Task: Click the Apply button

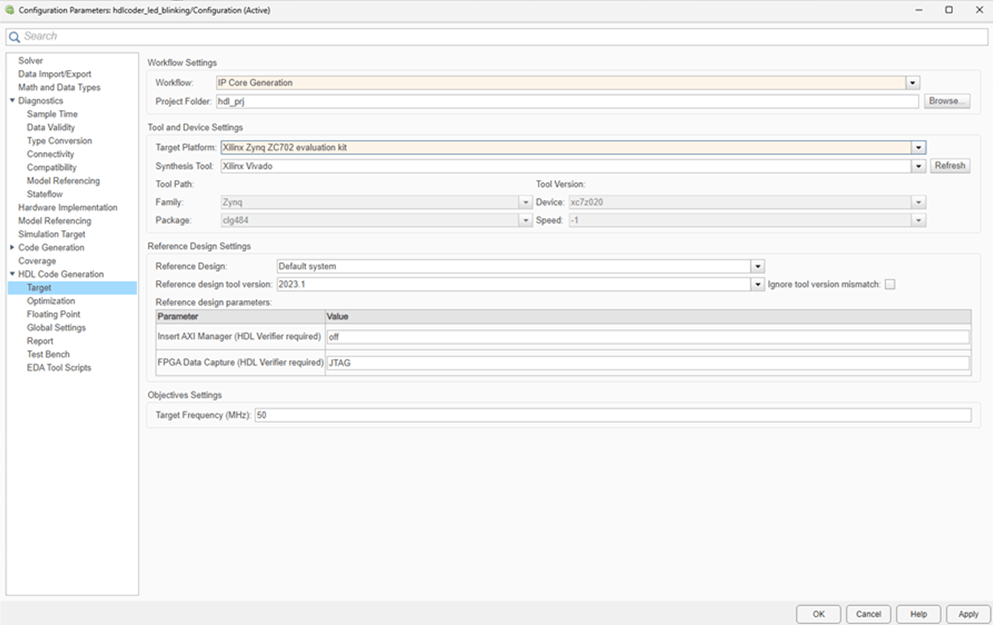Action: [967, 614]
